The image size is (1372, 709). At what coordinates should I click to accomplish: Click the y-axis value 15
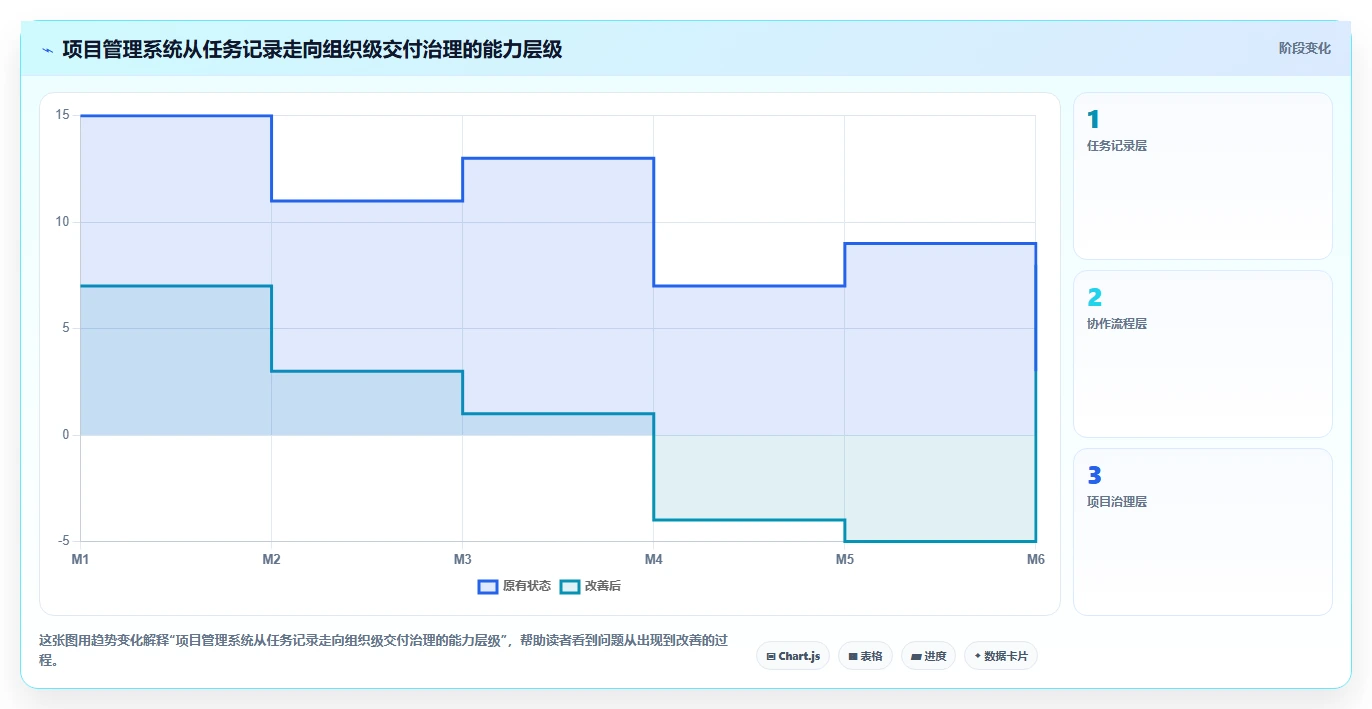[62, 115]
